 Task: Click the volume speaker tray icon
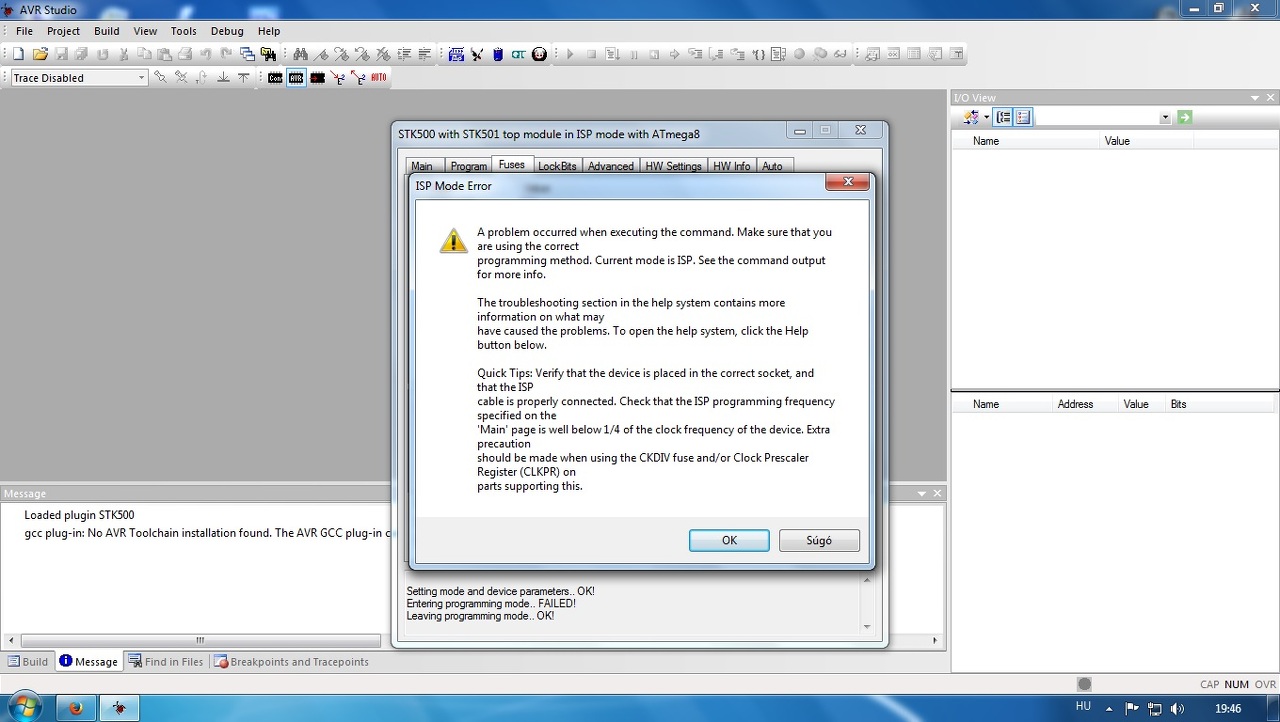[1177, 709]
